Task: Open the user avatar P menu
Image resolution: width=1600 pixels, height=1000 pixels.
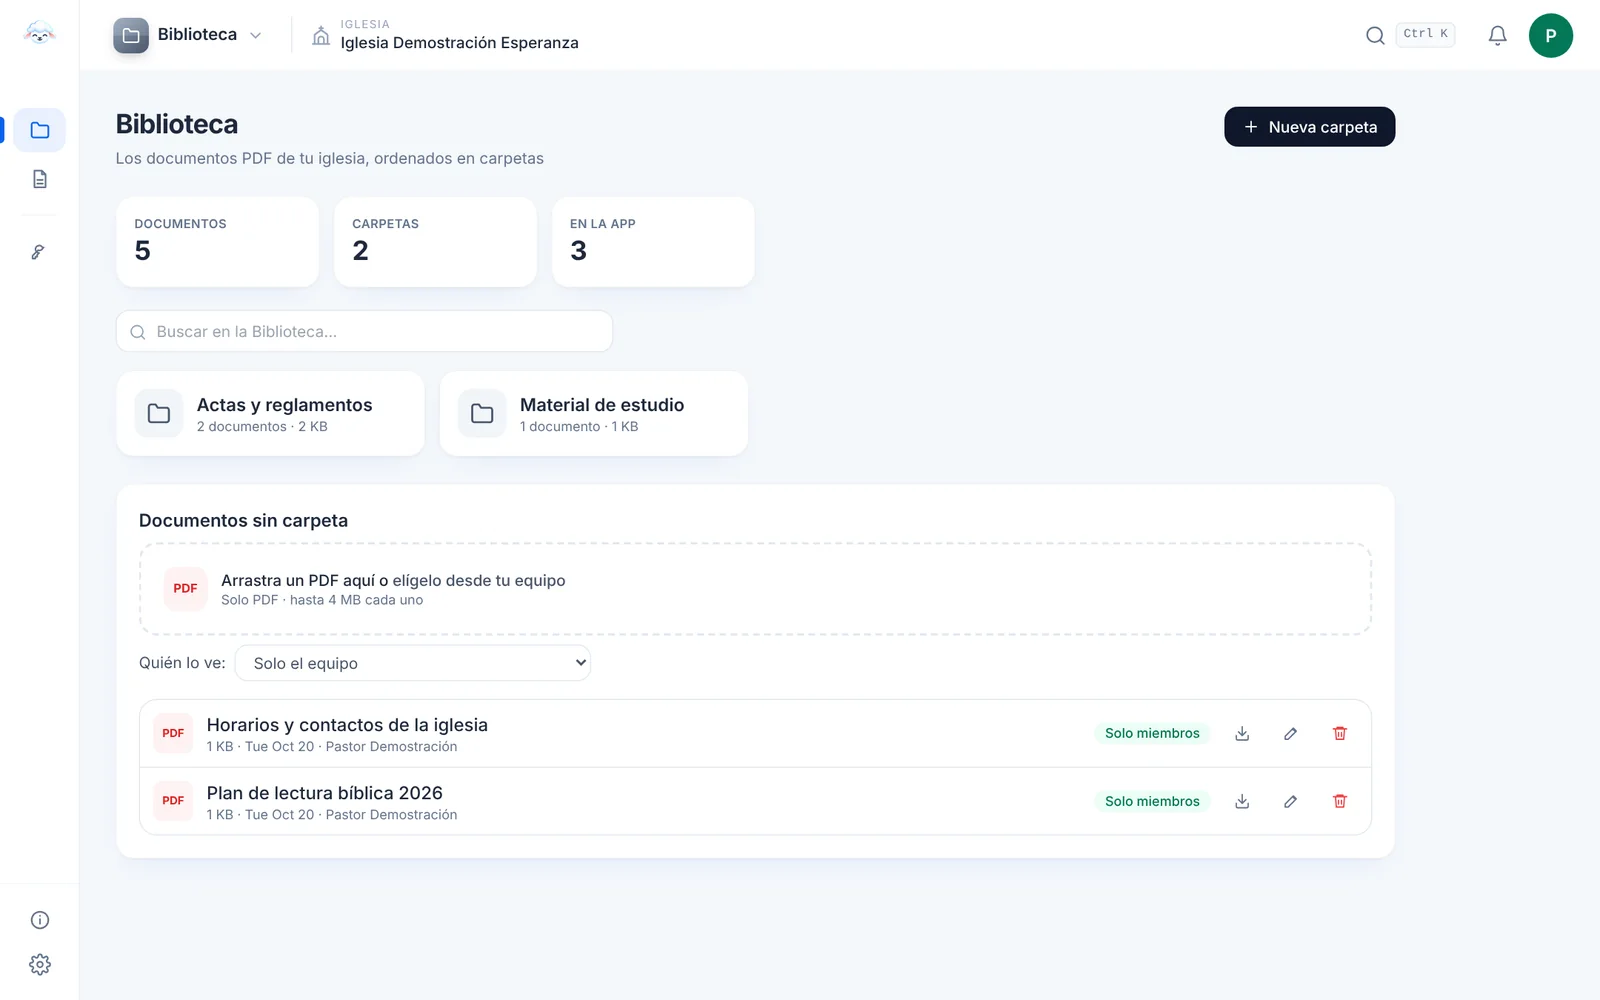Action: tap(1550, 36)
